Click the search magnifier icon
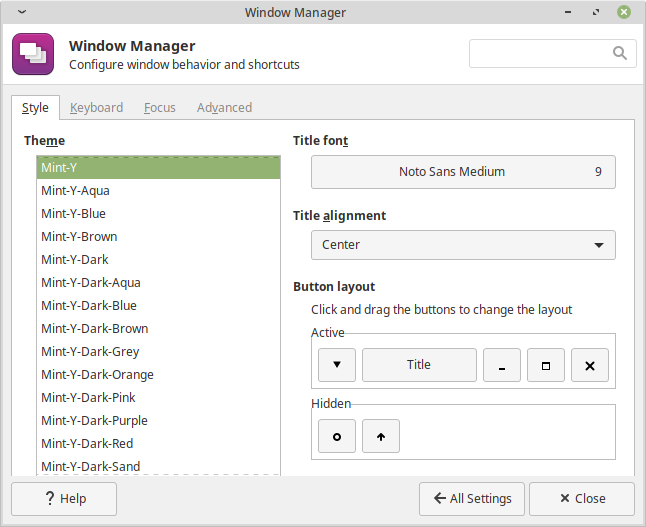The height and width of the screenshot is (527, 646). click(620, 53)
